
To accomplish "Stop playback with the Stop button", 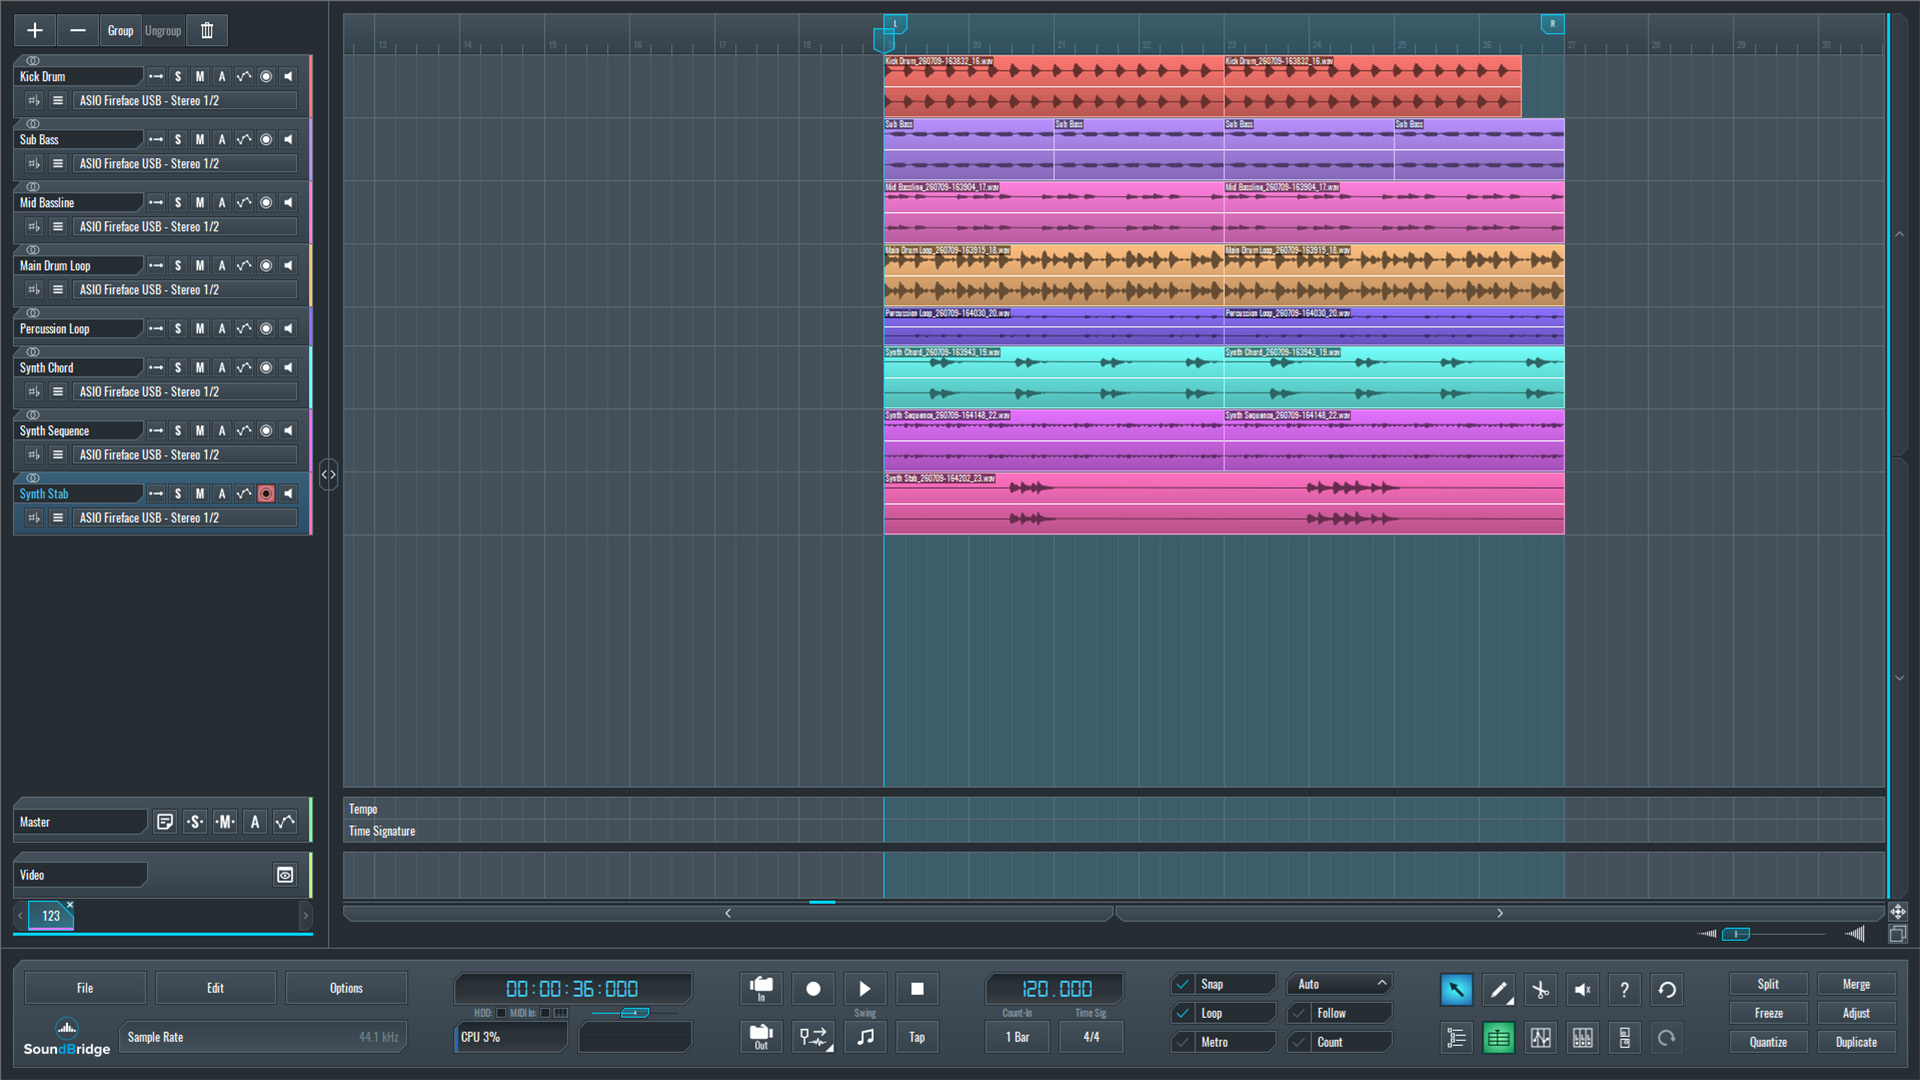I will 917,989.
